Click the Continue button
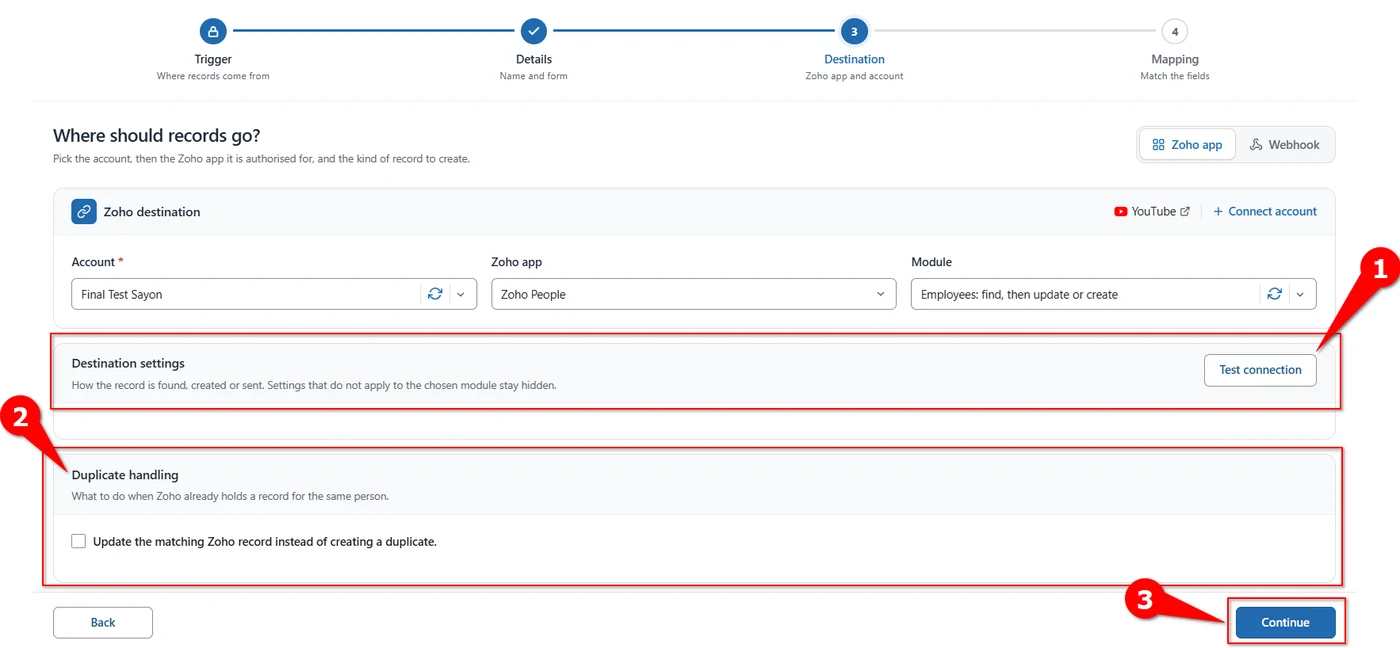This screenshot has height=648, width=1400. [x=1286, y=622]
